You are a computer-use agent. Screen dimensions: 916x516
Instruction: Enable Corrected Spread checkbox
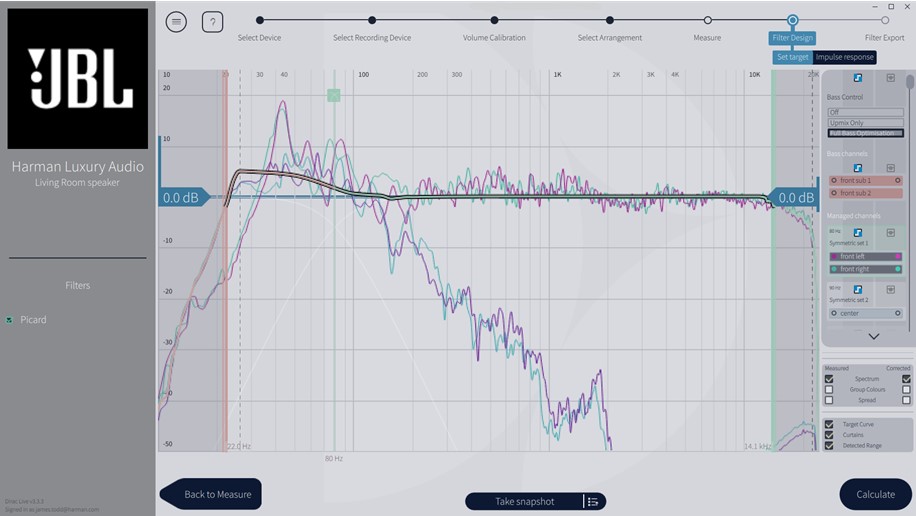[906, 400]
